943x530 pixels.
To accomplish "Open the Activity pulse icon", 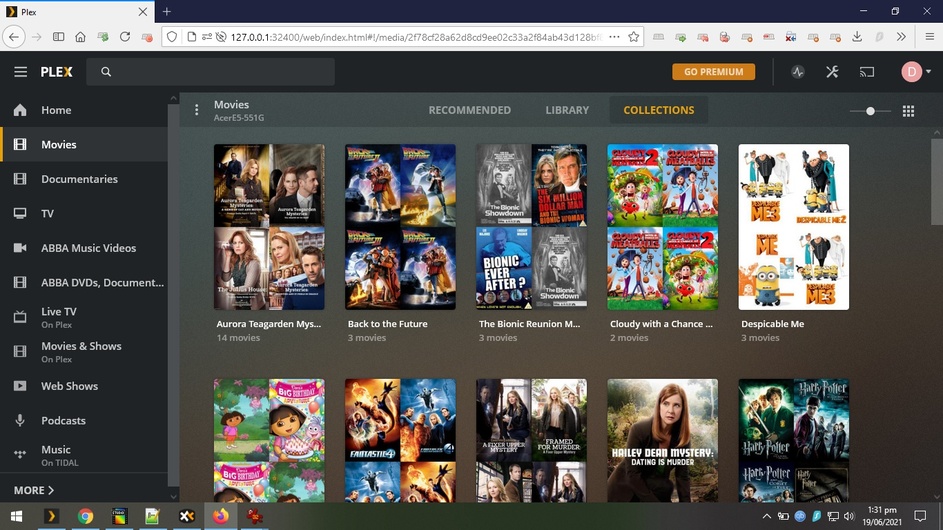I will 797,72.
